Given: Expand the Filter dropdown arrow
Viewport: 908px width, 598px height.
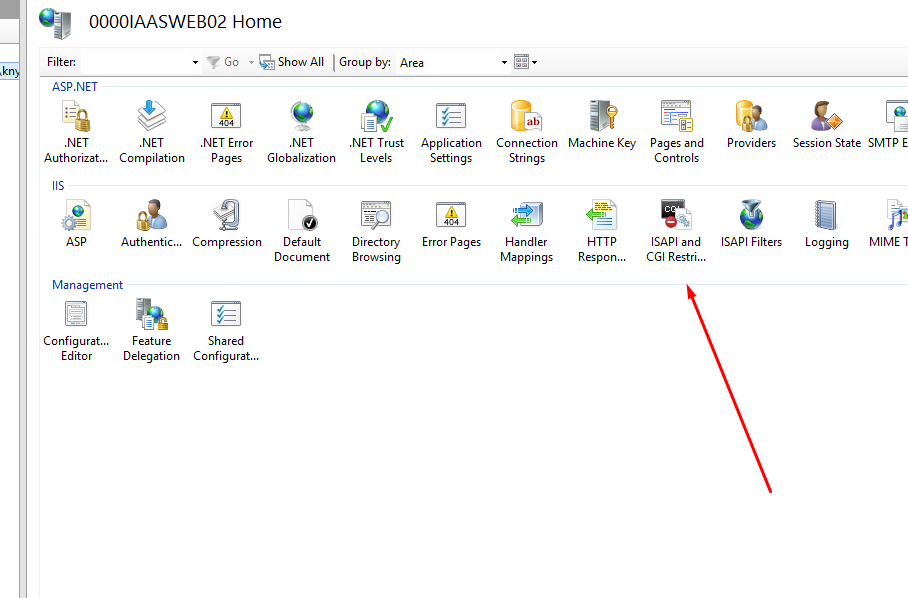Looking at the screenshot, I should [195, 62].
